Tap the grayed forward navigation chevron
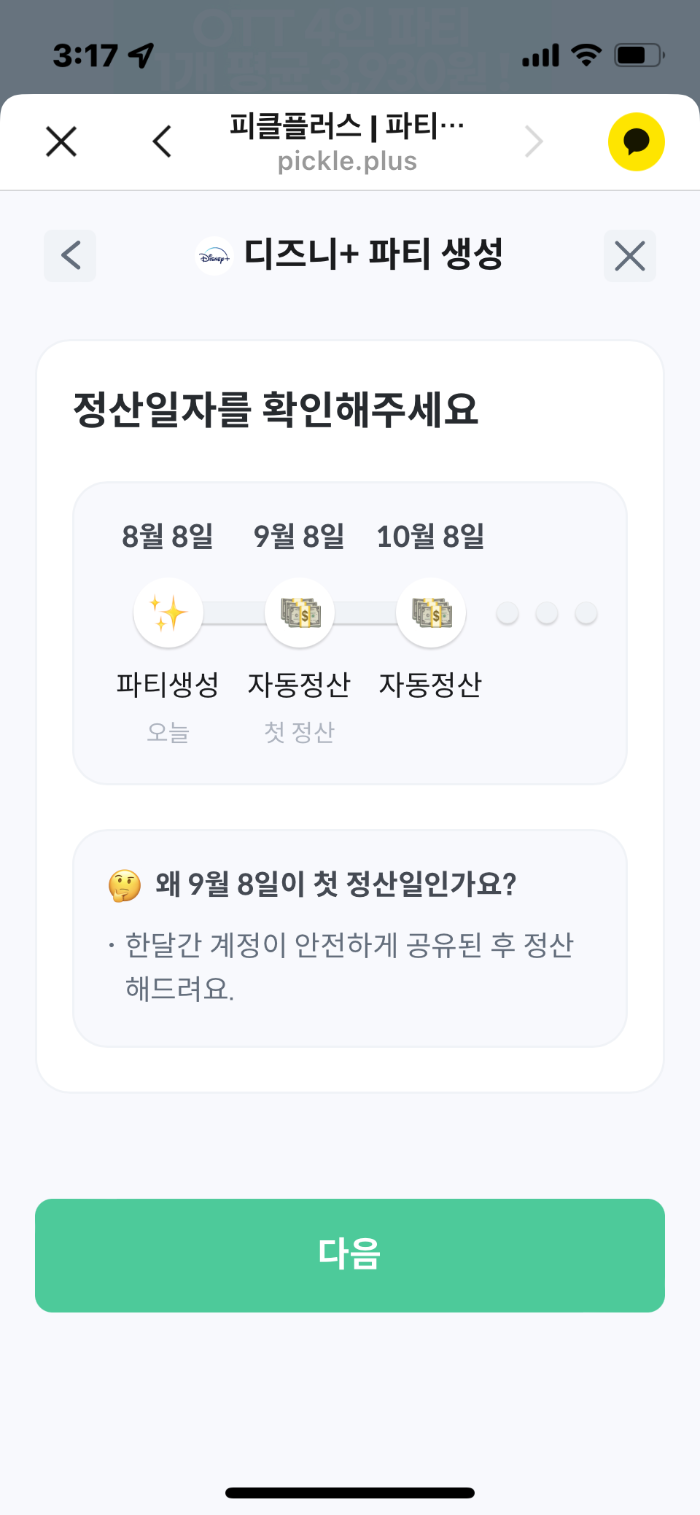Screen dimensions: 700x1515 pyautogui.click(x=534, y=141)
